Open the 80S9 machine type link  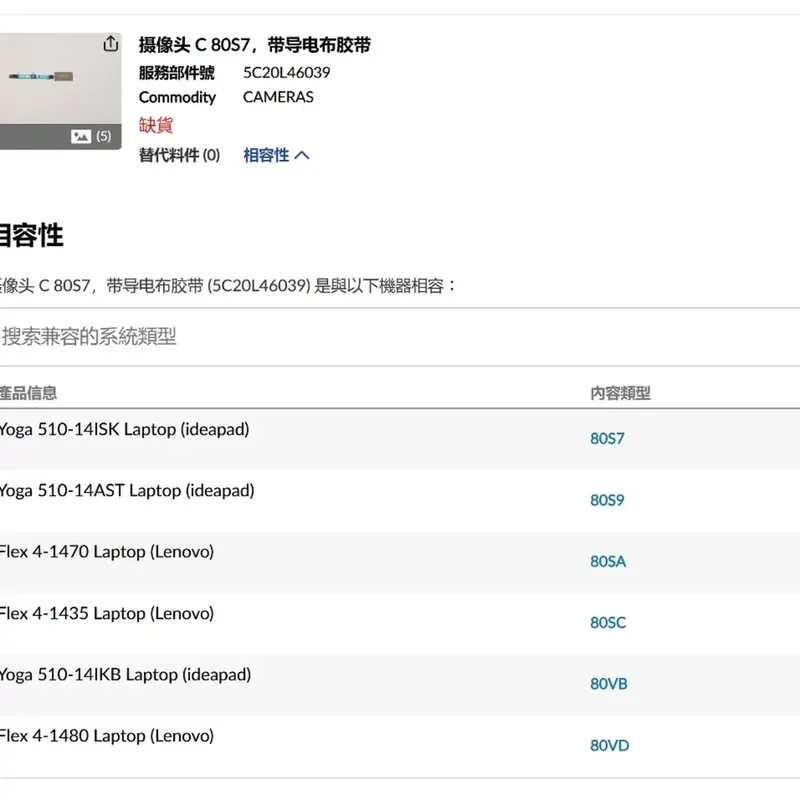click(607, 500)
